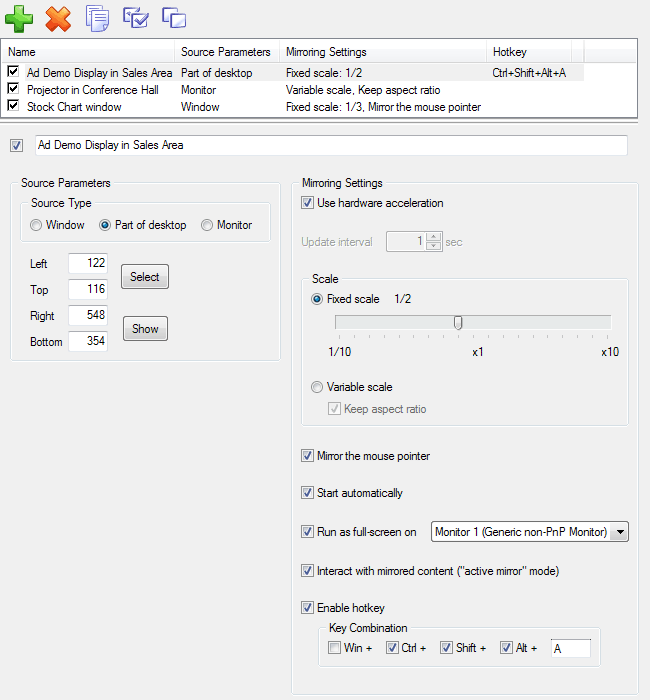Click the hotkey letter field containing A

point(571,648)
